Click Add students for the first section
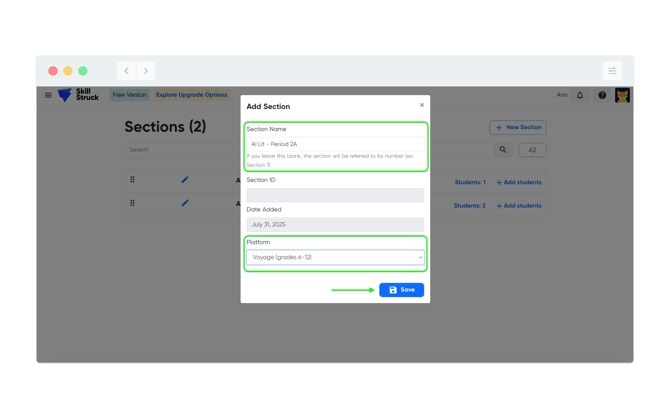This screenshot has width=670, height=418. click(x=519, y=182)
